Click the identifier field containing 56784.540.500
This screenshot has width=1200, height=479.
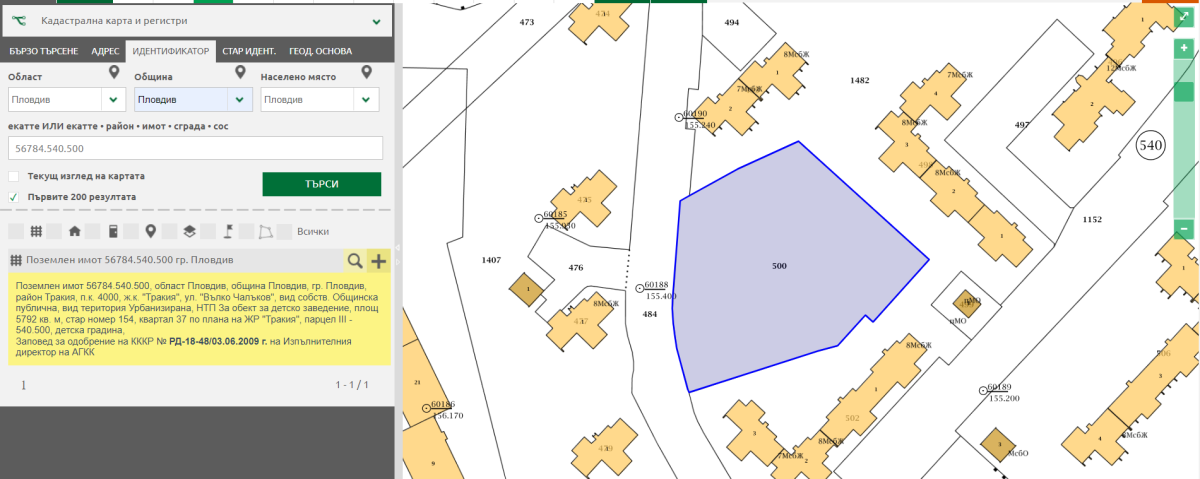click(195, 148)
